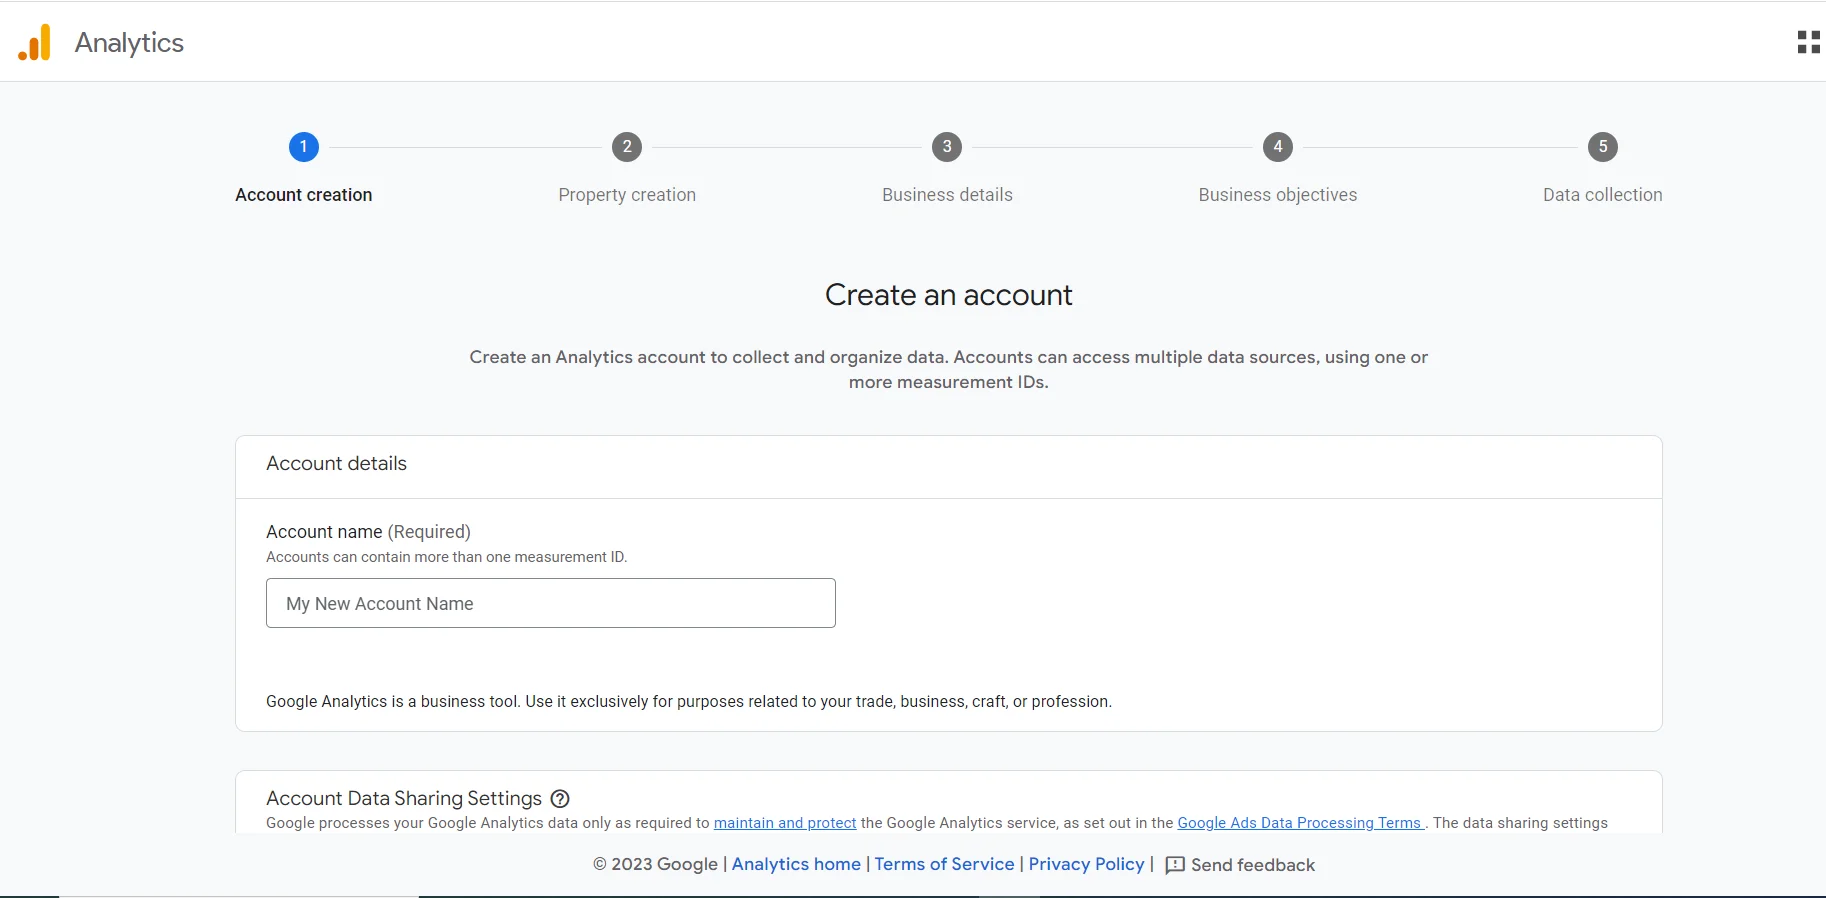Click the Analytics title text in header

coord(129,43)
